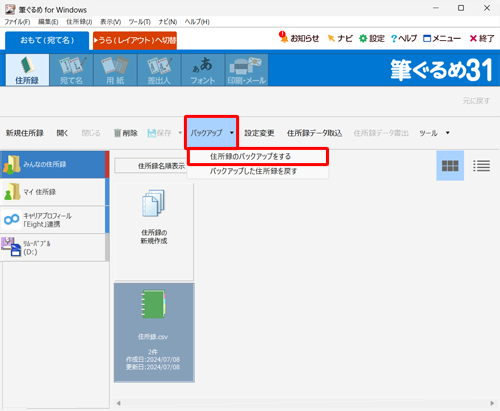Click 新規住所録 button

point(25,133)
